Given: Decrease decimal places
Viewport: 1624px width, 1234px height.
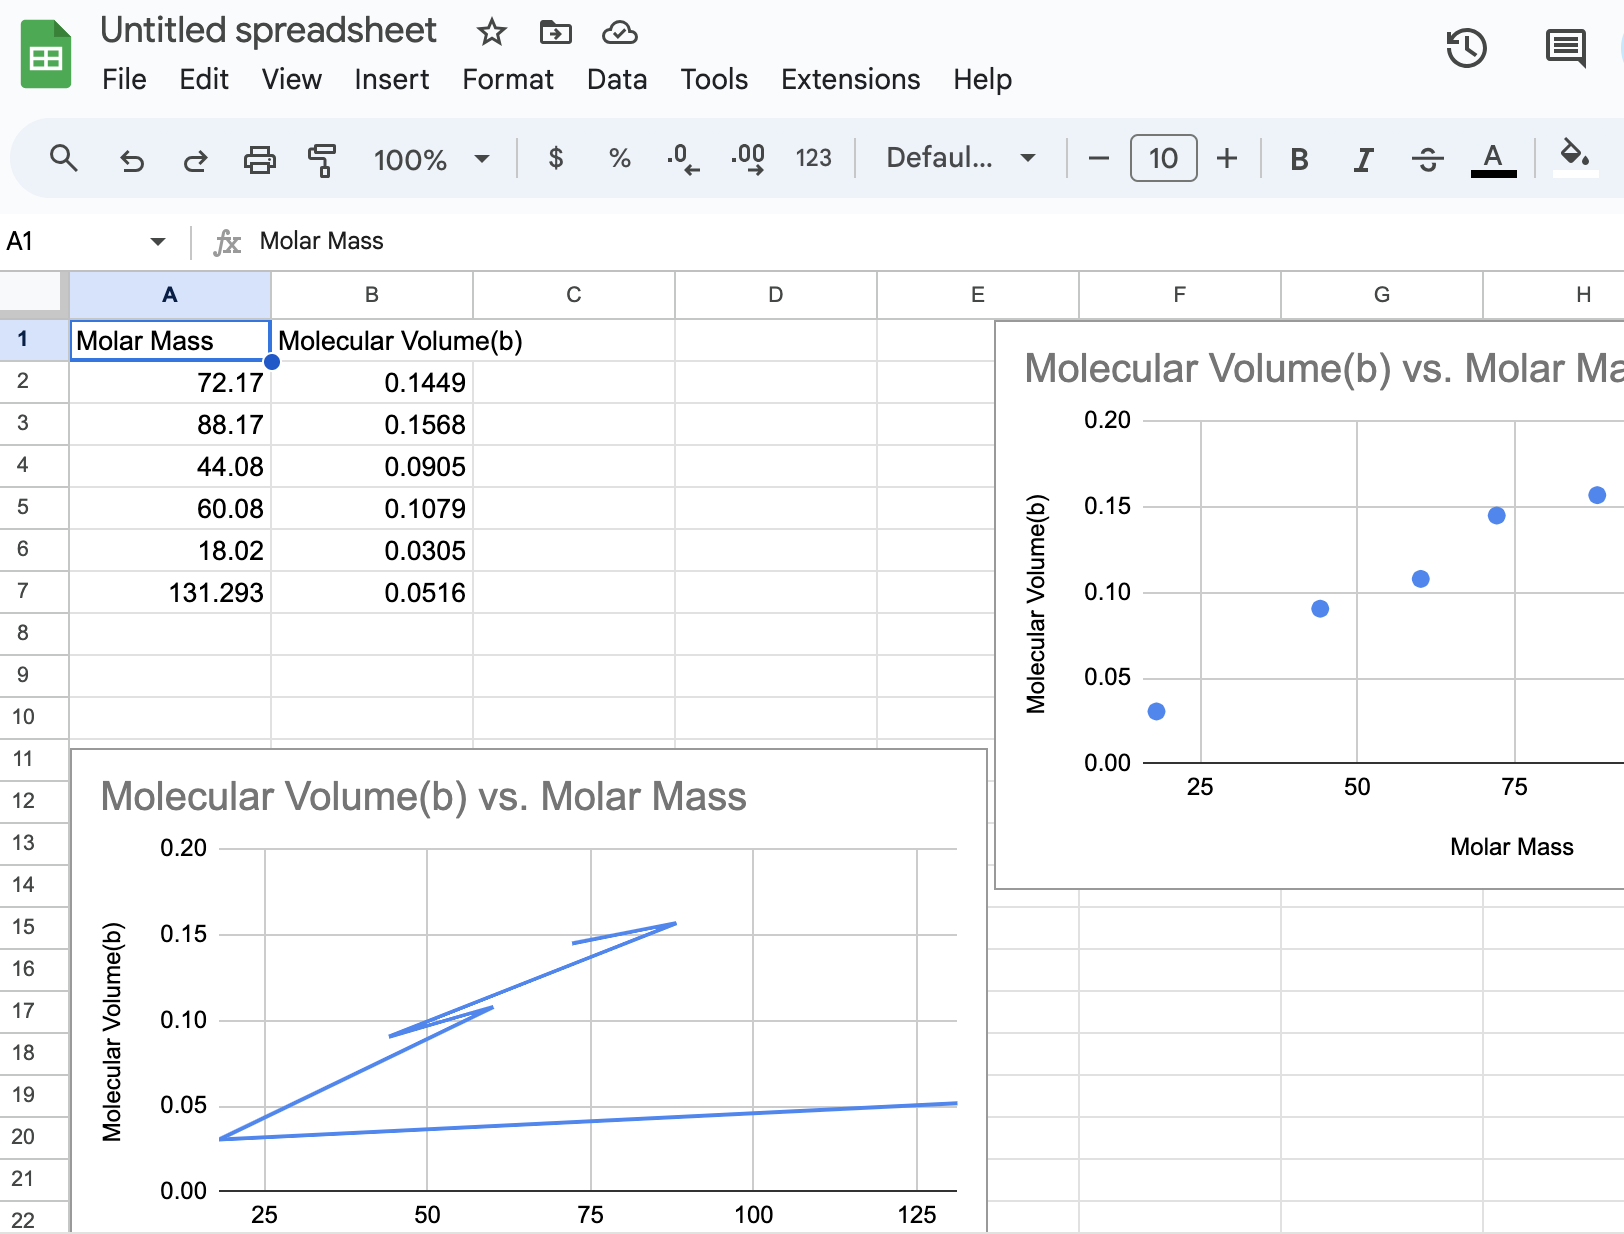Looking at the screenshot, I should click(x=683, y=158).
